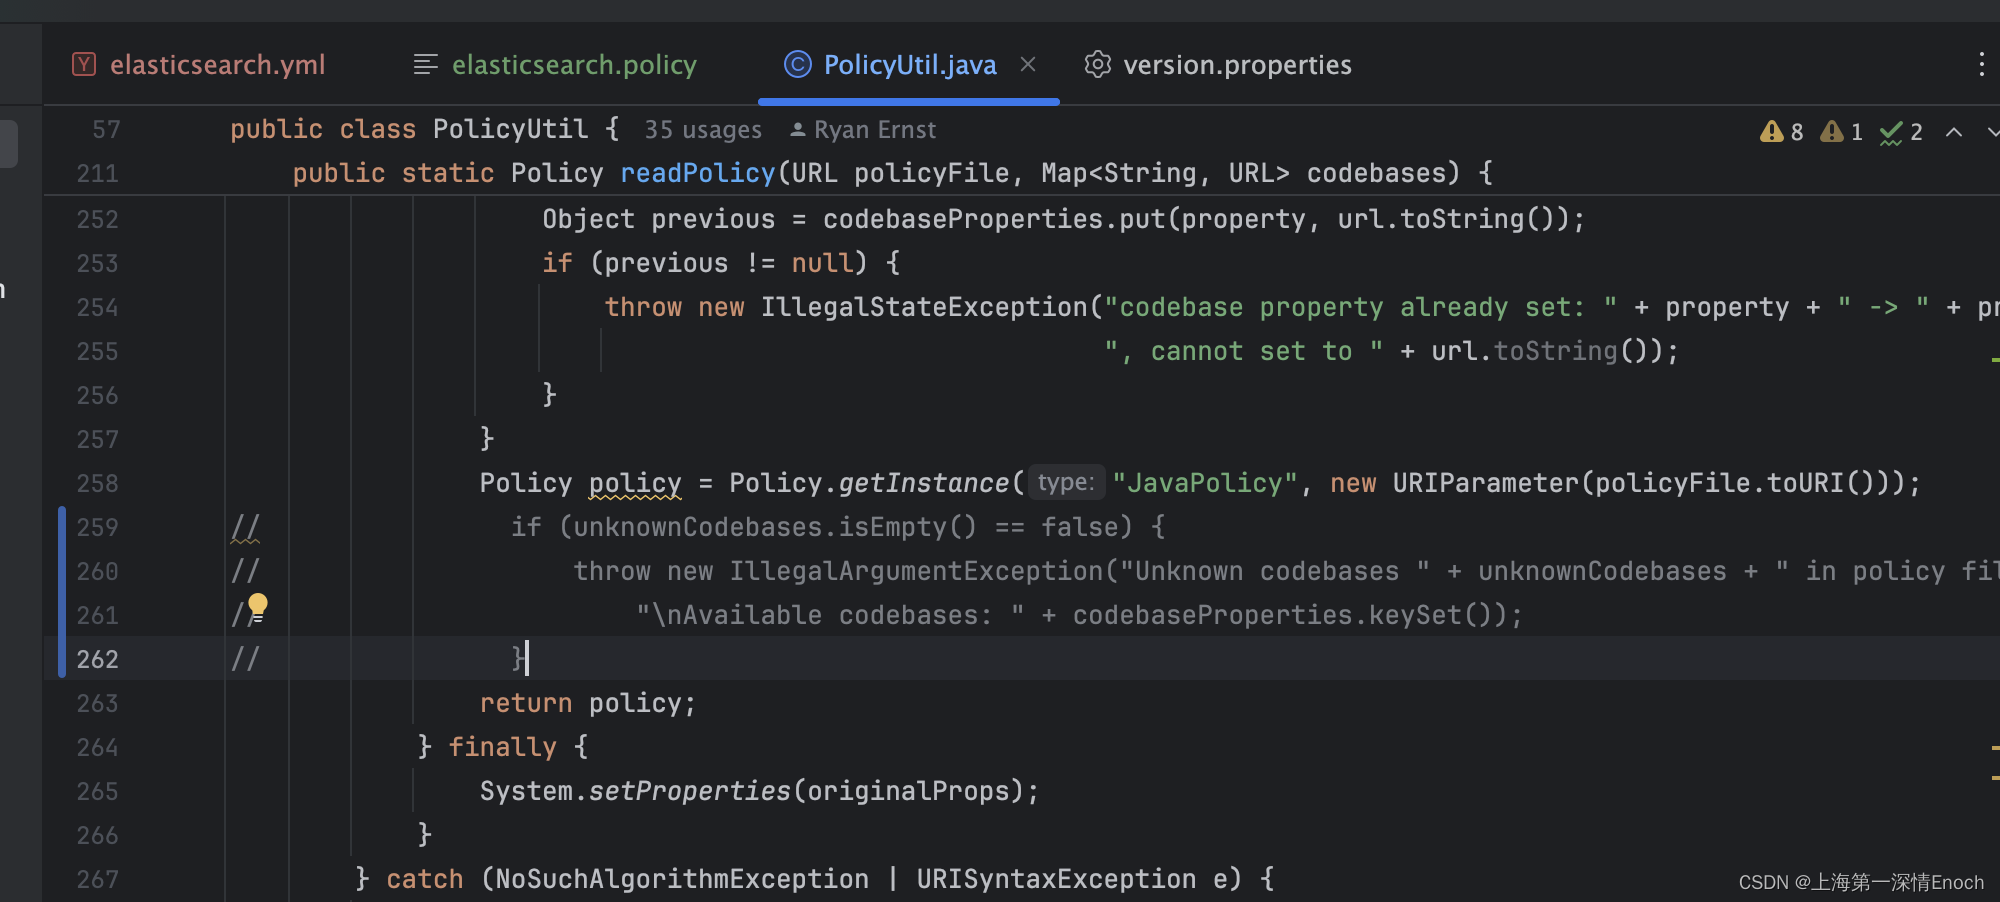Viewport: 2000px width, 902px height.
Task: Show the 8 warnings inspection indicator
Action: point(1781,132)
